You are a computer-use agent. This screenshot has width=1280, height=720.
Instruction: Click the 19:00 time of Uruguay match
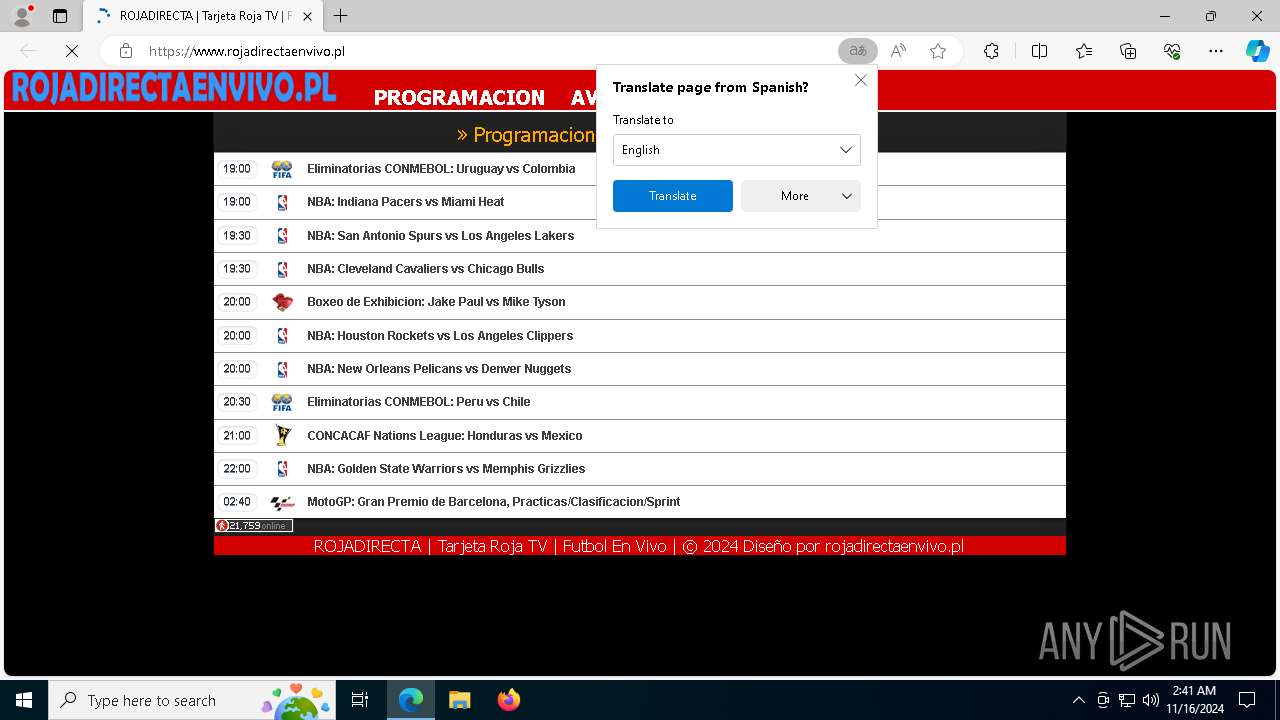pyautogui.click(x=237, y=169)
